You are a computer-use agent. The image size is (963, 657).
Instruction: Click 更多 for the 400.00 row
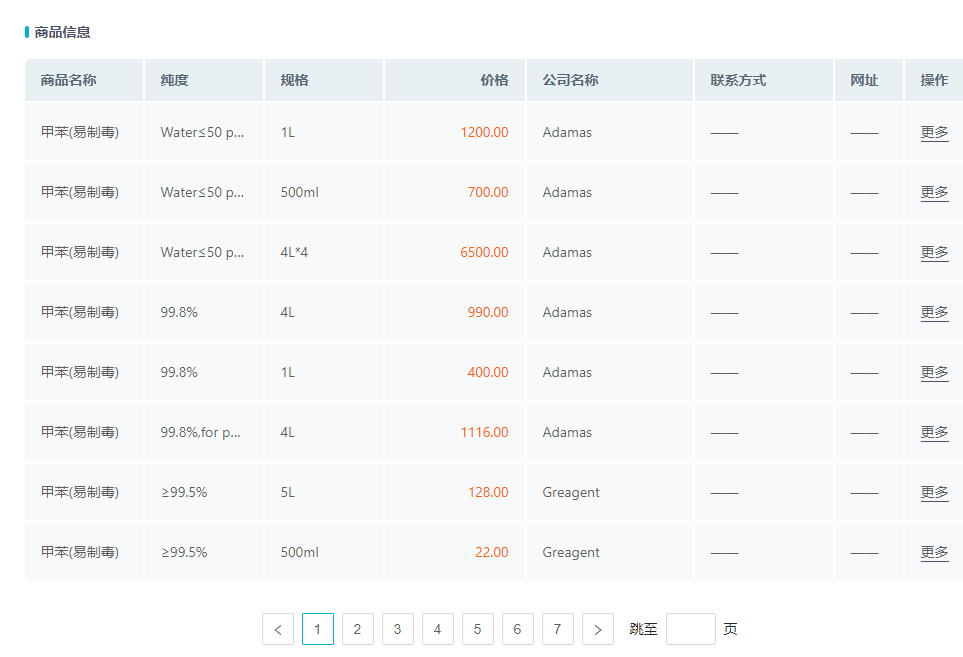click(934, 372)
